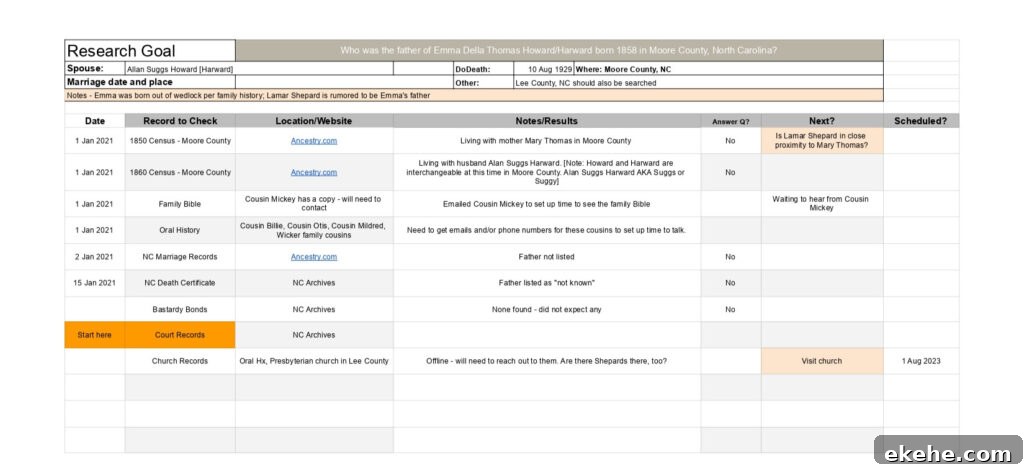Select the 2 Jan 2021 date cell
Screen dimensions: 1024x469
[95, 257]
